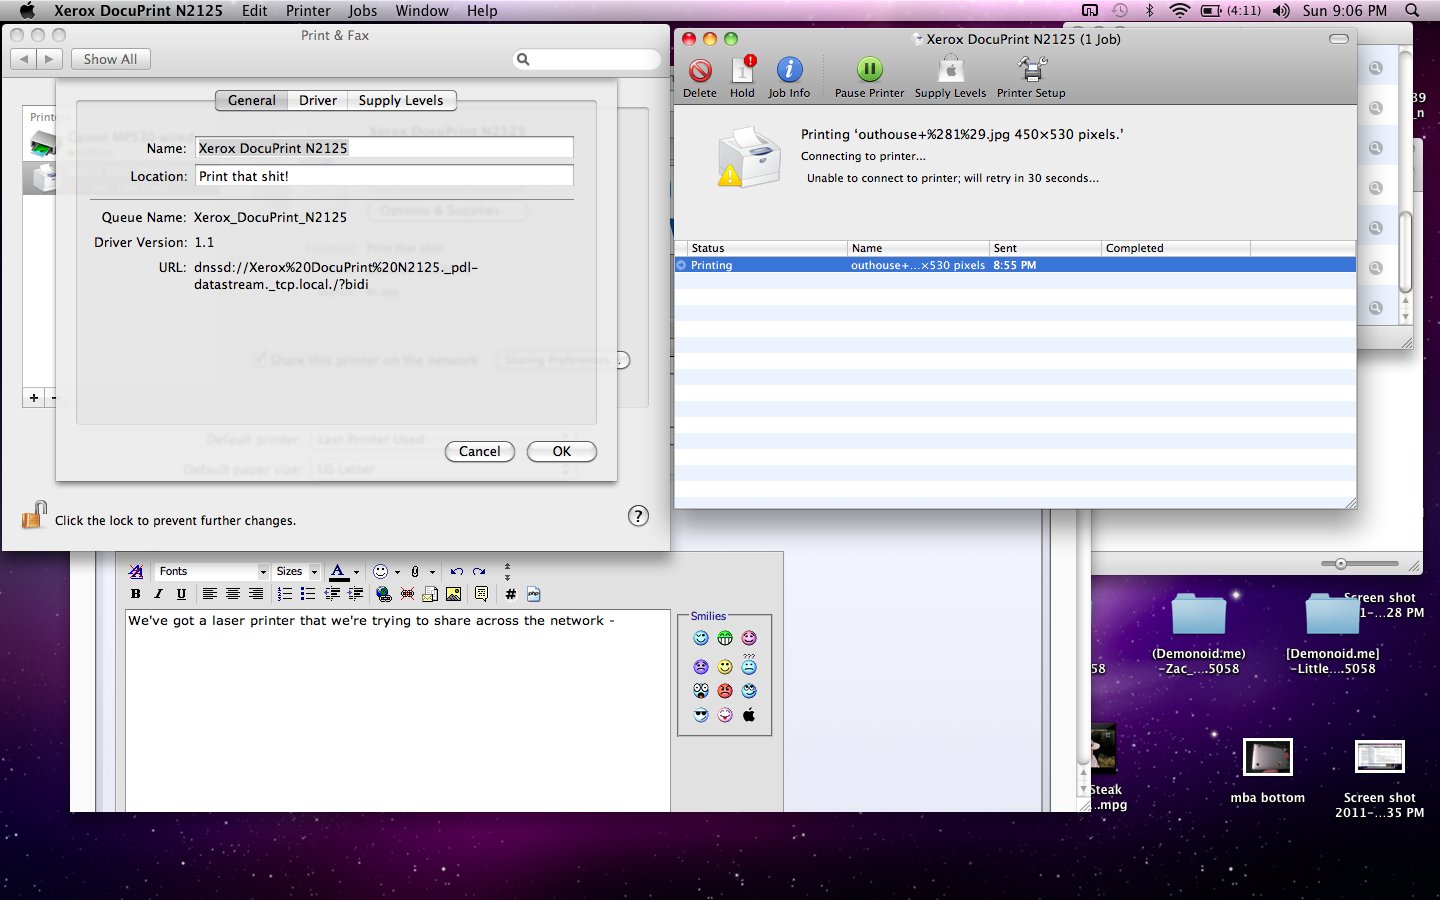Open Supply Levels from queue toolbar
This screenshot has height=900, width=1440.
[x=950, y=78]
